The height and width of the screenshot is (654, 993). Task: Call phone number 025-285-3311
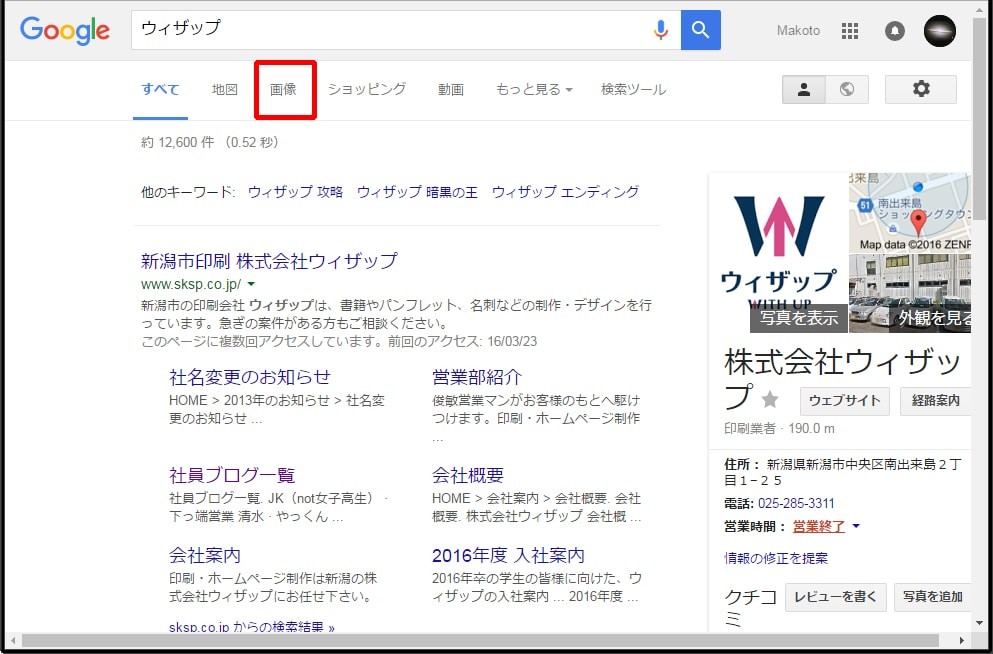click(796, 503)
